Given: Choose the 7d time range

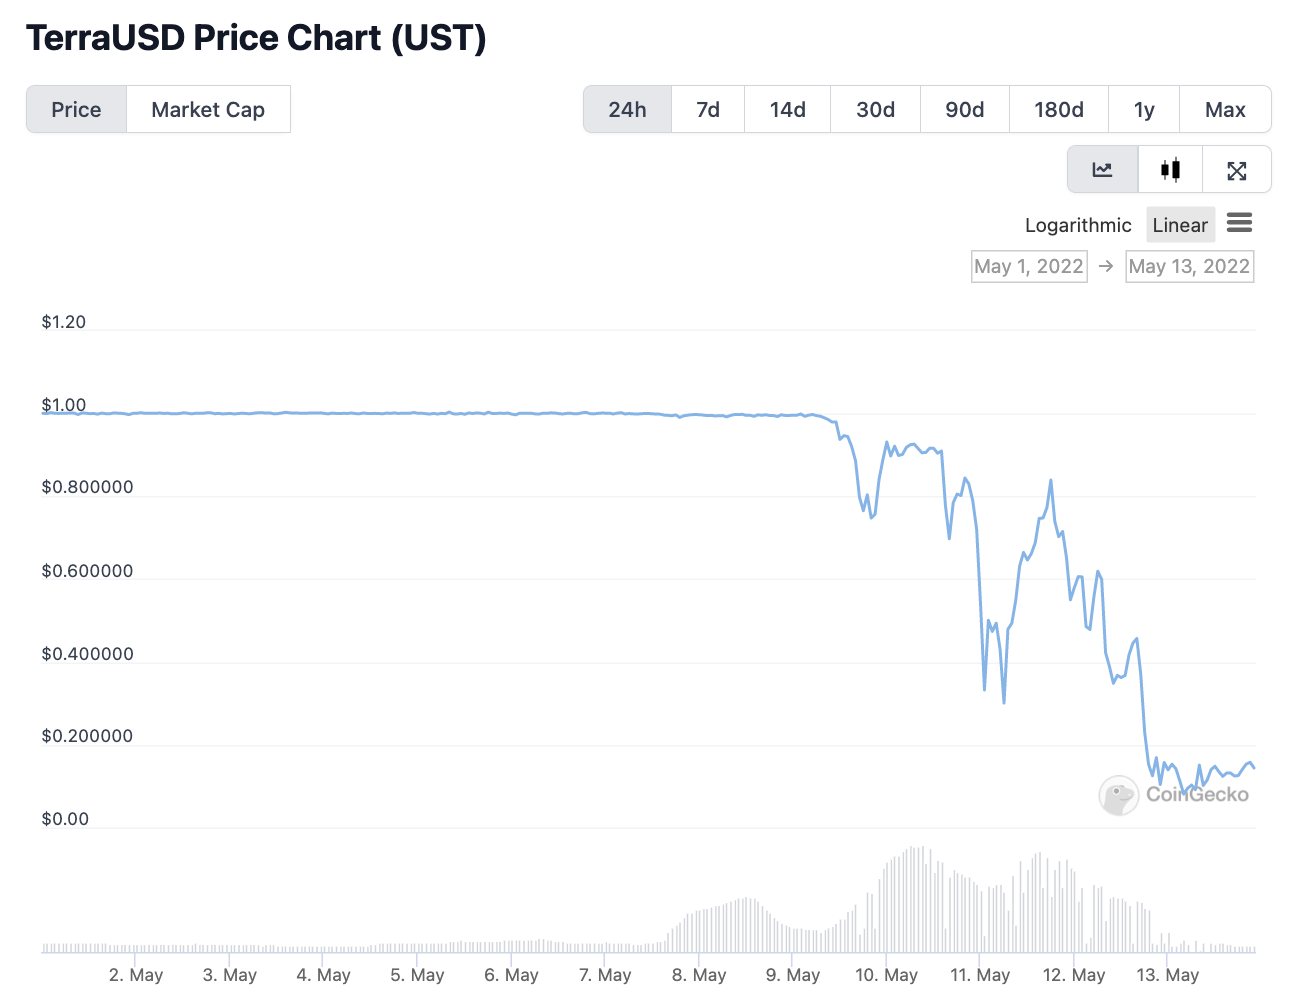Looking at the screenshot, I should [x=708, y=109].
